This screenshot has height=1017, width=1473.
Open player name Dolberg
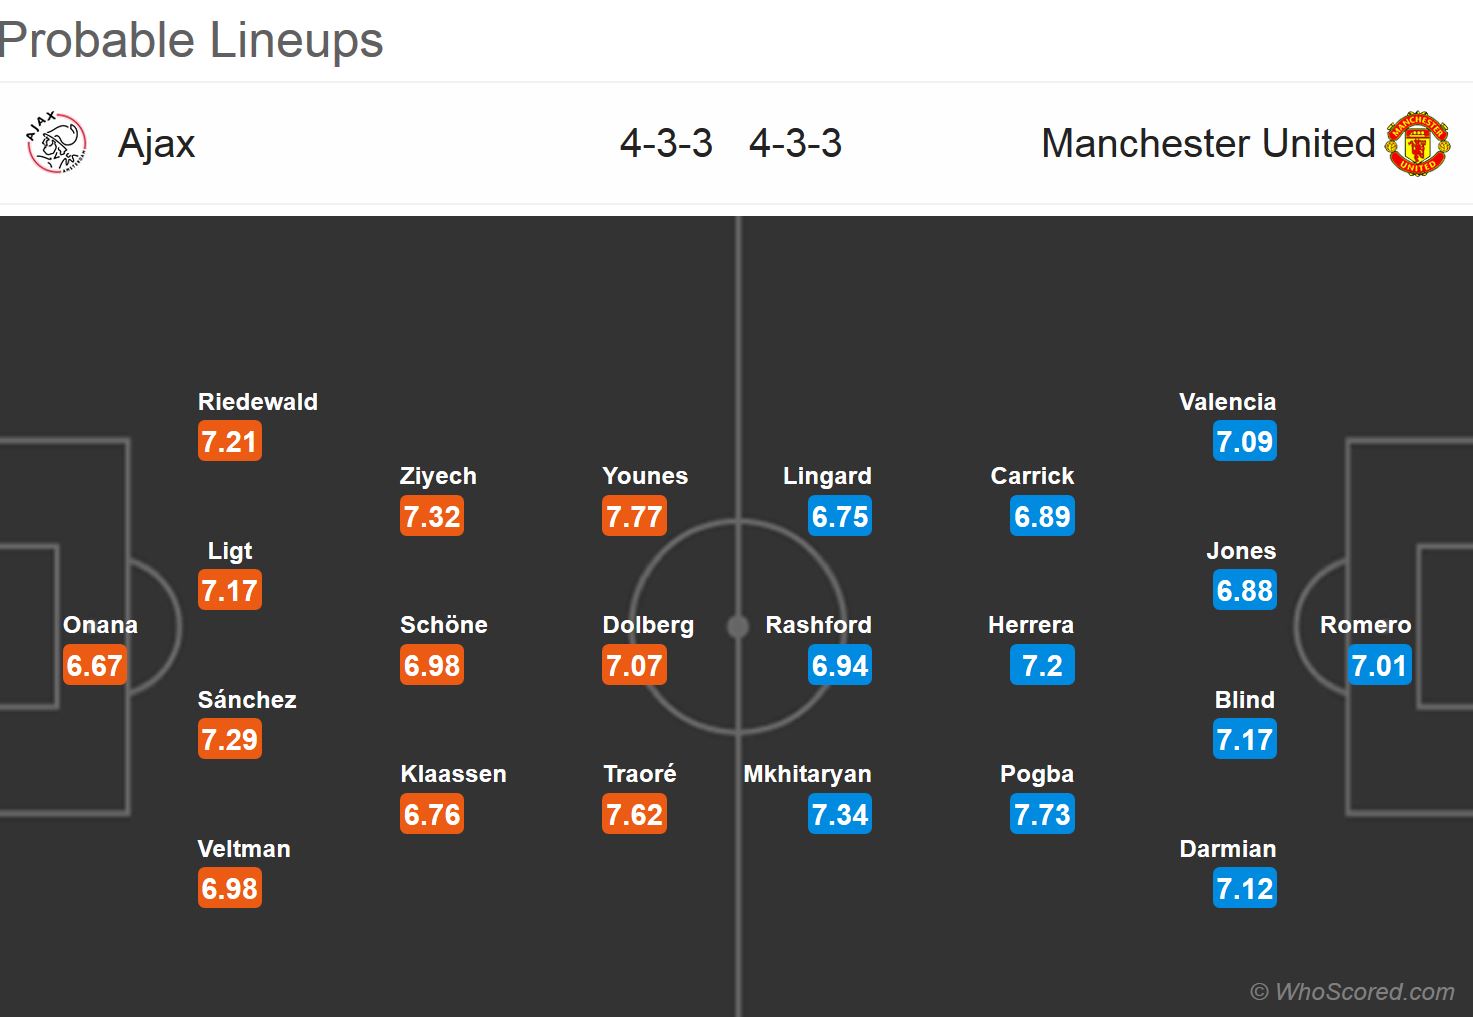coord(648,625)
